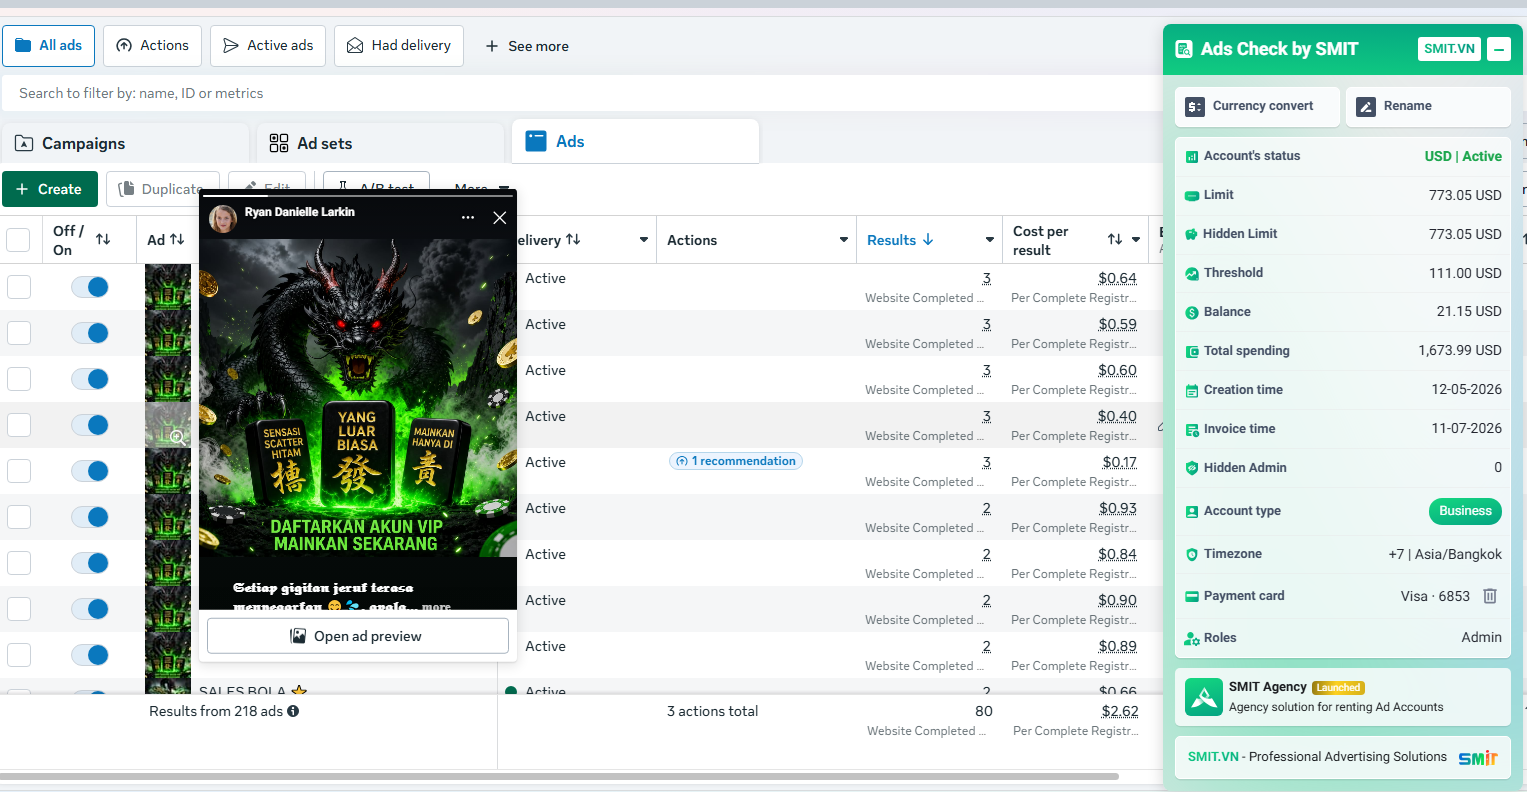Click the green Create button
This screenshot has height=792, width=1527.
(x=50, y=189)
